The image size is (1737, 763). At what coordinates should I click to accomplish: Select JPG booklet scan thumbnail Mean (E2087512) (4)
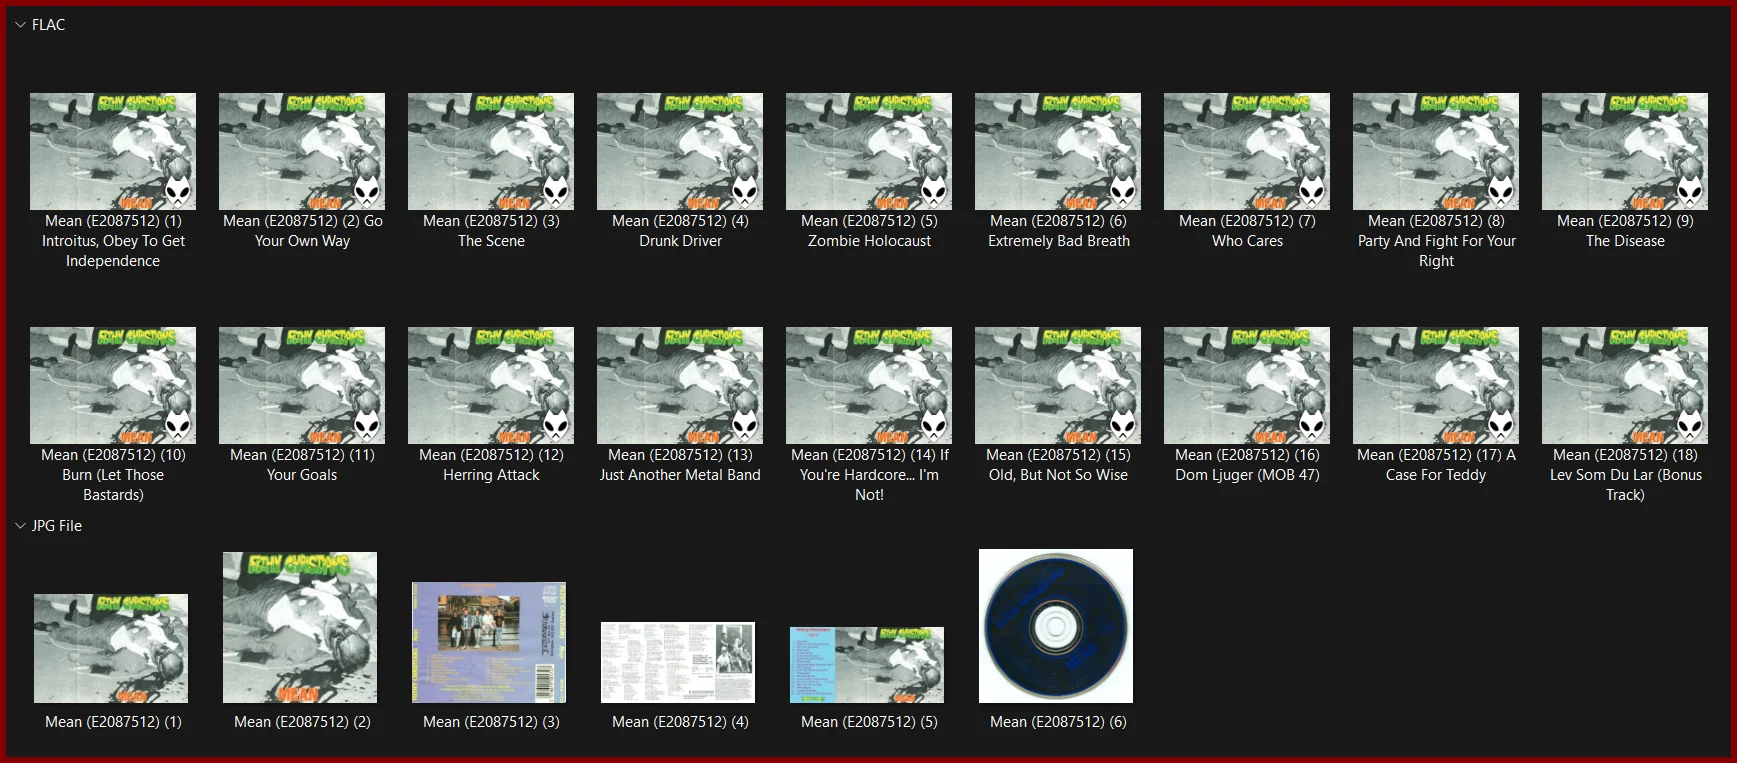(678, 662)
